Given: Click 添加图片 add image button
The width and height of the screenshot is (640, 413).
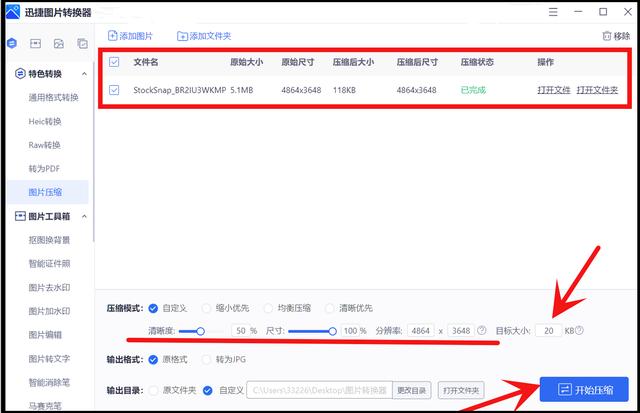Looking at the screenshot, I should coord(130,36).
